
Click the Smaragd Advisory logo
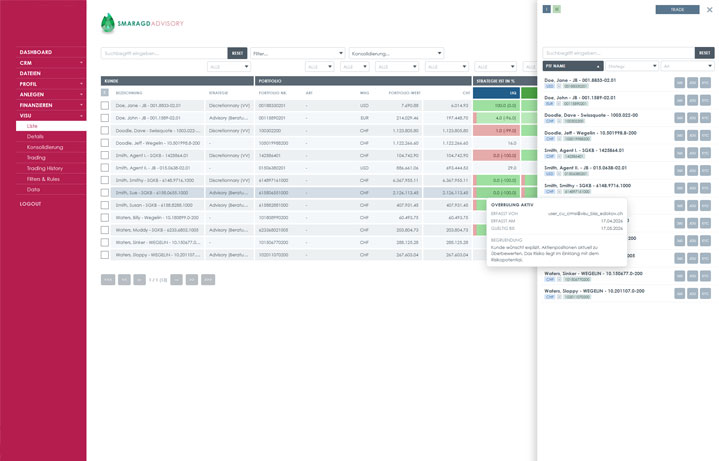click(141, 23)
